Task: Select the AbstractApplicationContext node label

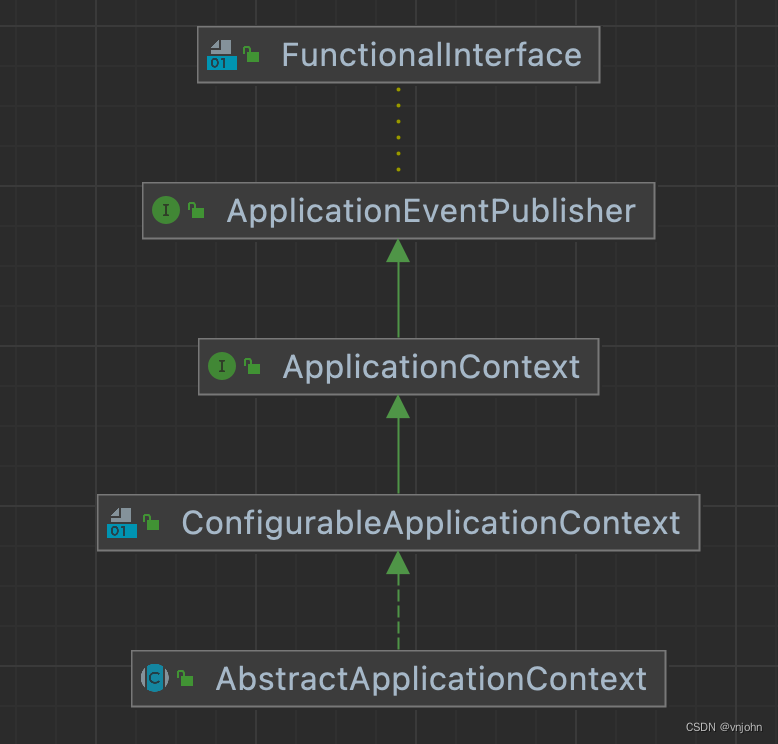Action: pos(431,679)
